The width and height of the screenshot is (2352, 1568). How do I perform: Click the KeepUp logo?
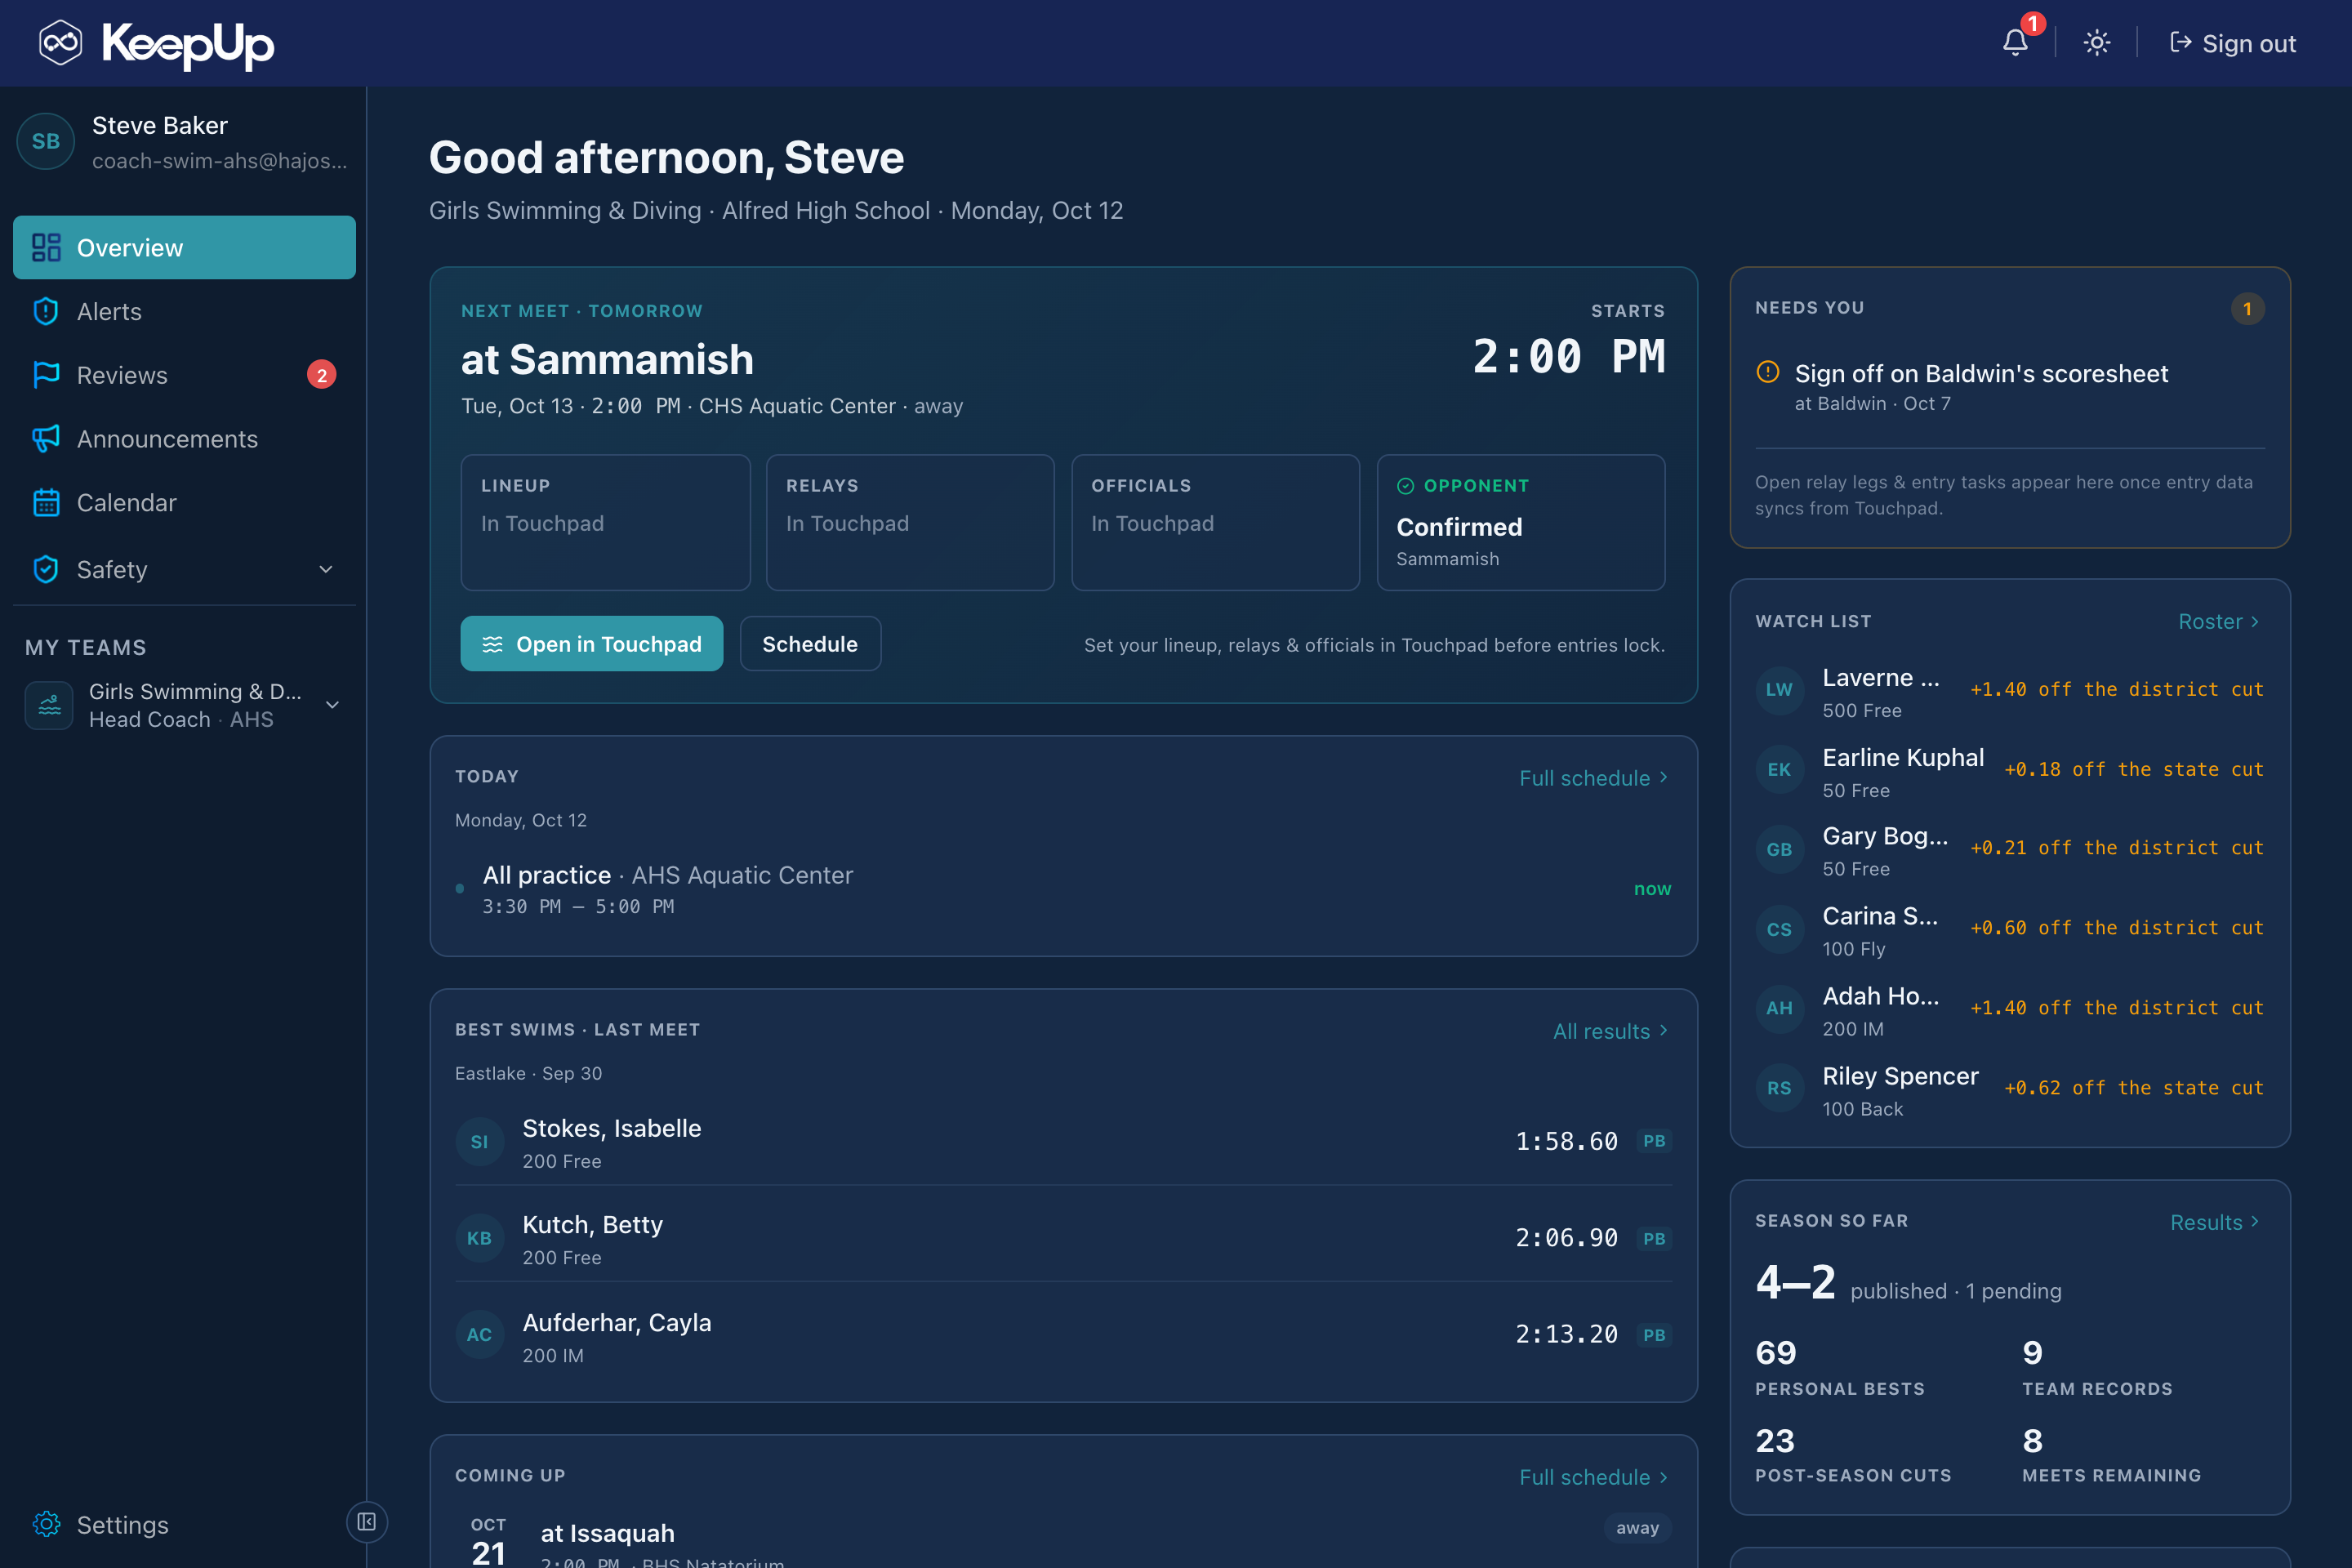157,43
